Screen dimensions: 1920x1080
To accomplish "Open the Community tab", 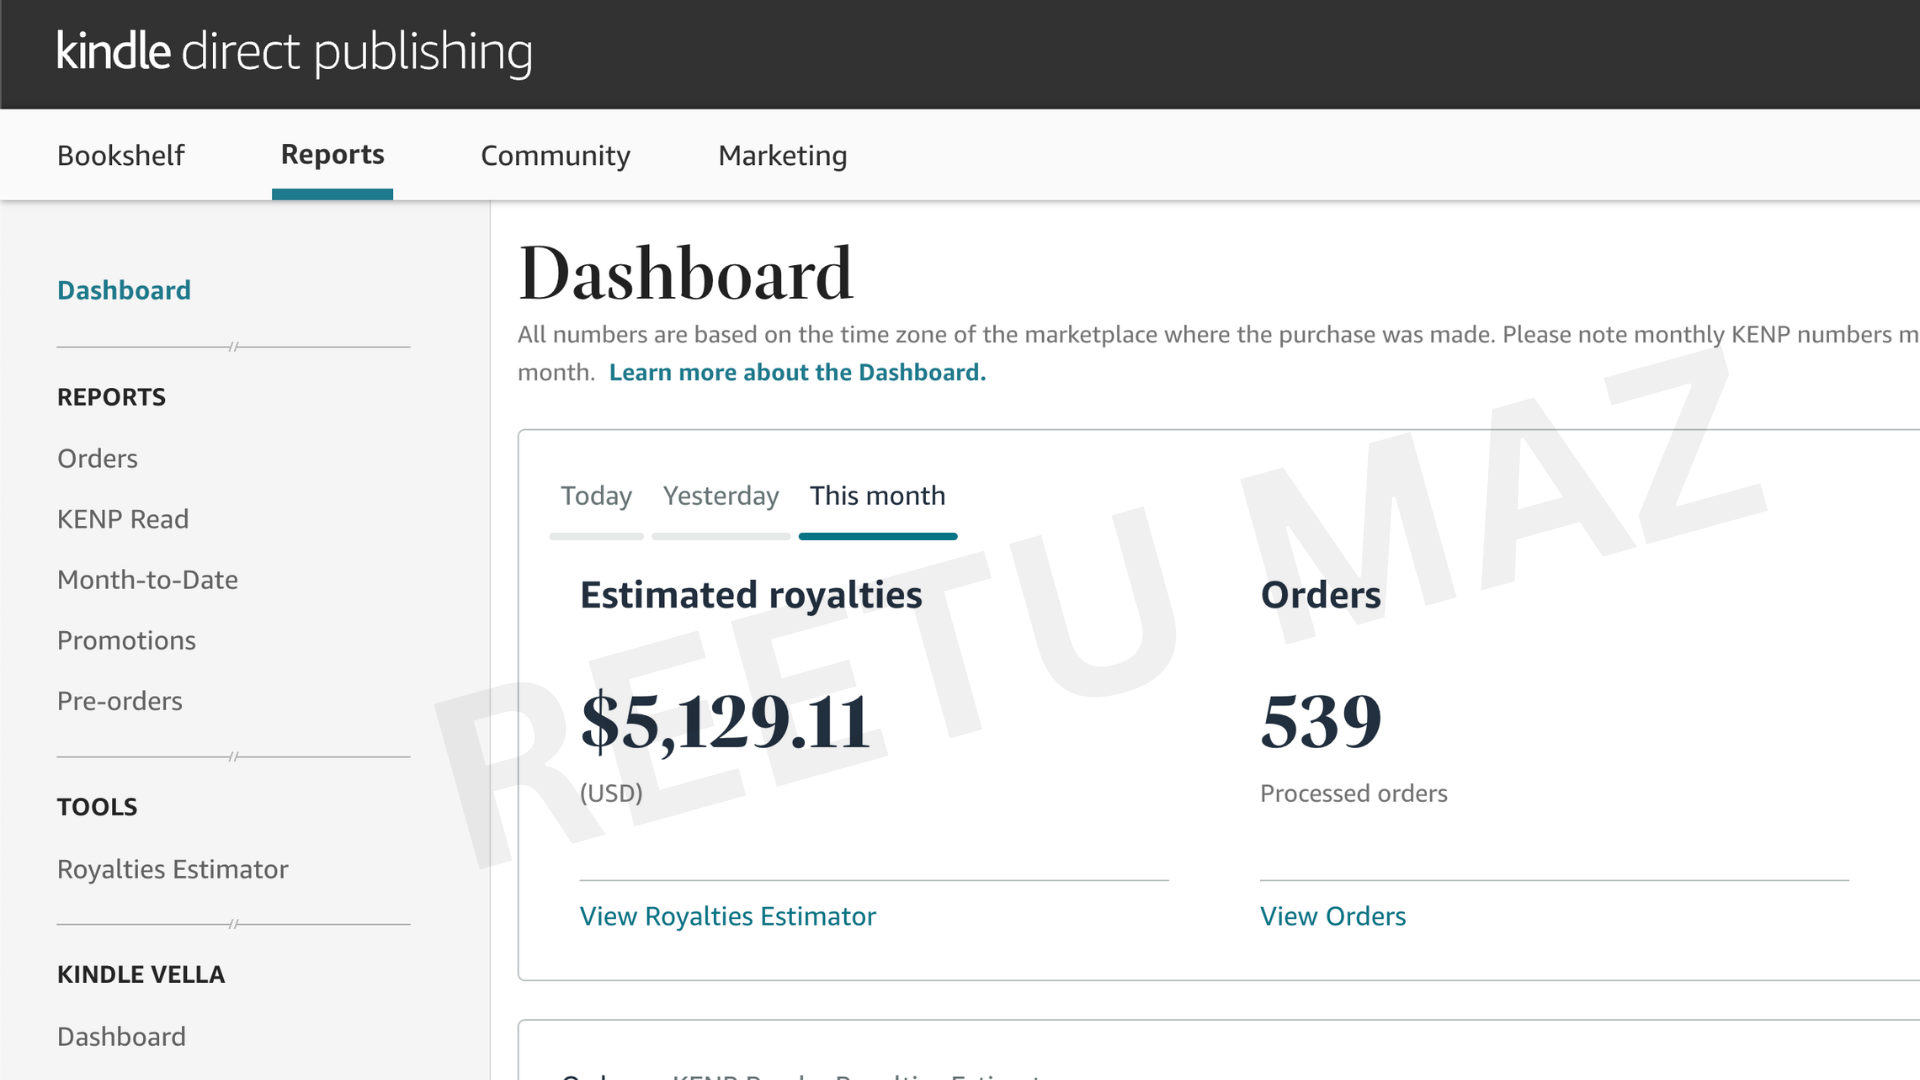I will click(x=555, y=155).
